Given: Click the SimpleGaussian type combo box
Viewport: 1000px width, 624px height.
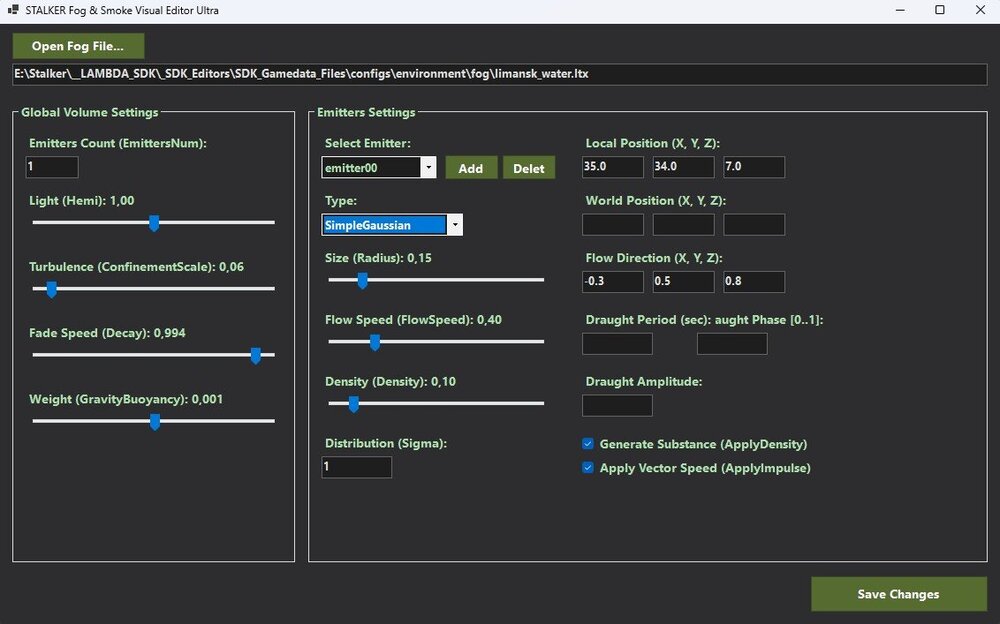Looking at the screenshot, I should [x=392, y=225].
